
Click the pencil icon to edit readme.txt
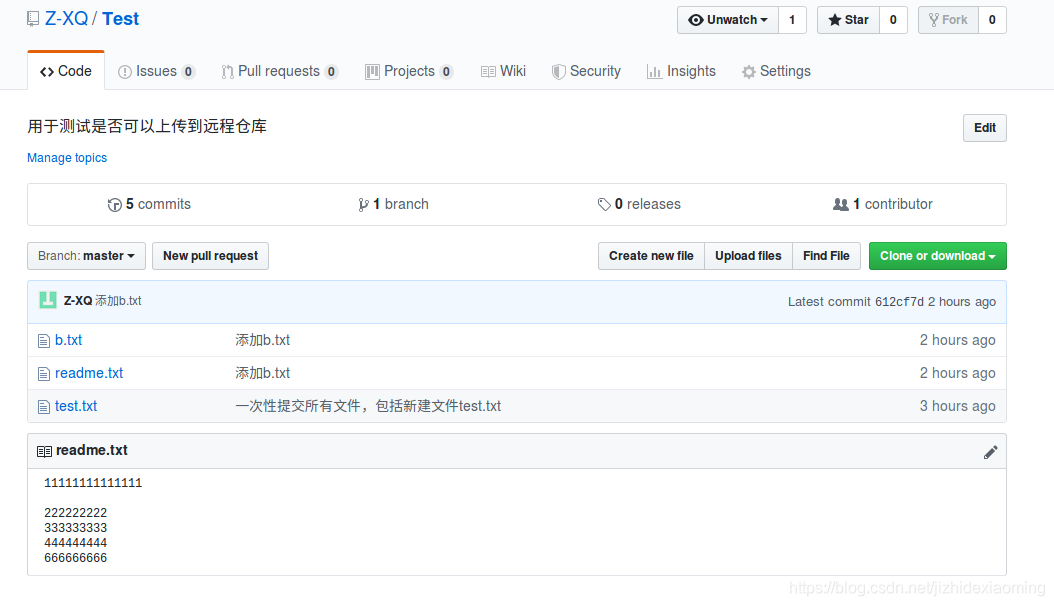point(990,452)
